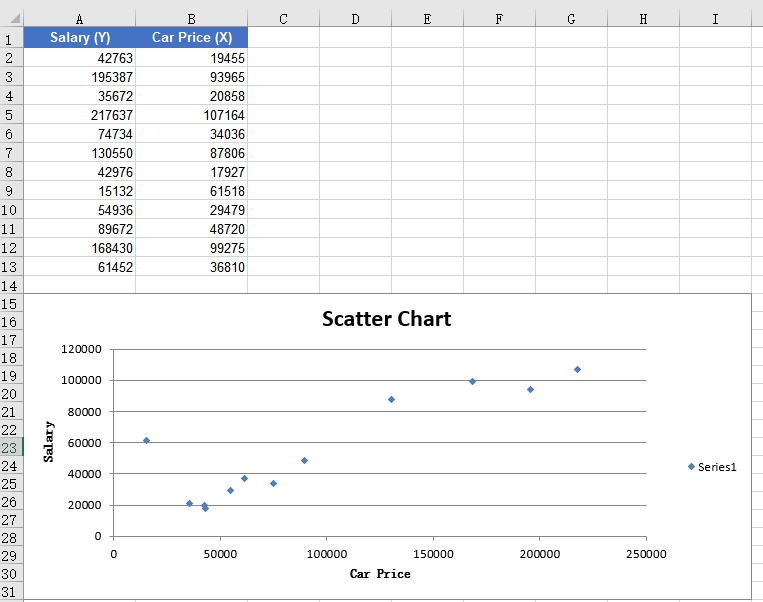Image resolution: width=763 pixels, height=602 pixels.
Task: Select cell with value 54936
Action: coord(79,210)
